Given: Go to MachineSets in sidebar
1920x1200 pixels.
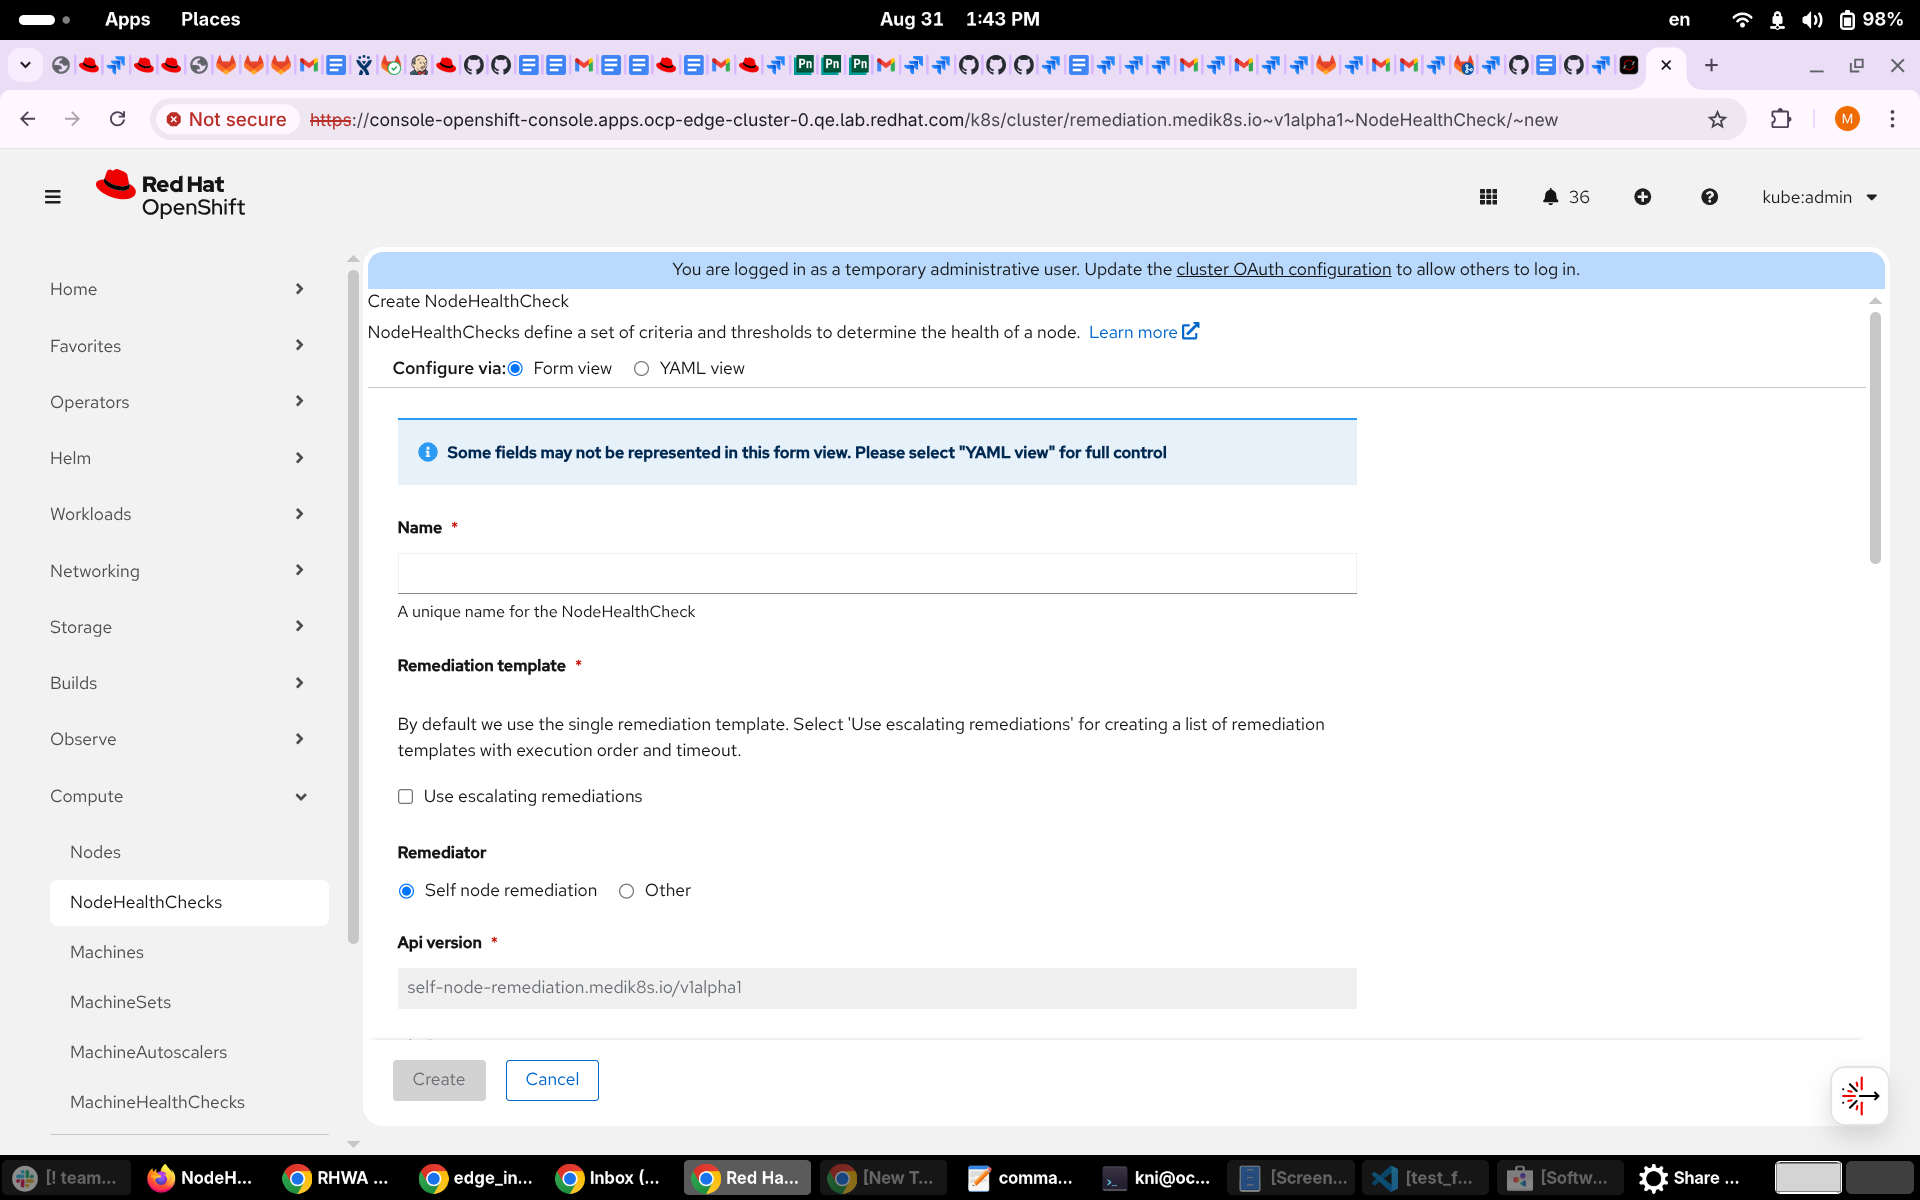Looking at the screenshot, I should coord(120,1002).
